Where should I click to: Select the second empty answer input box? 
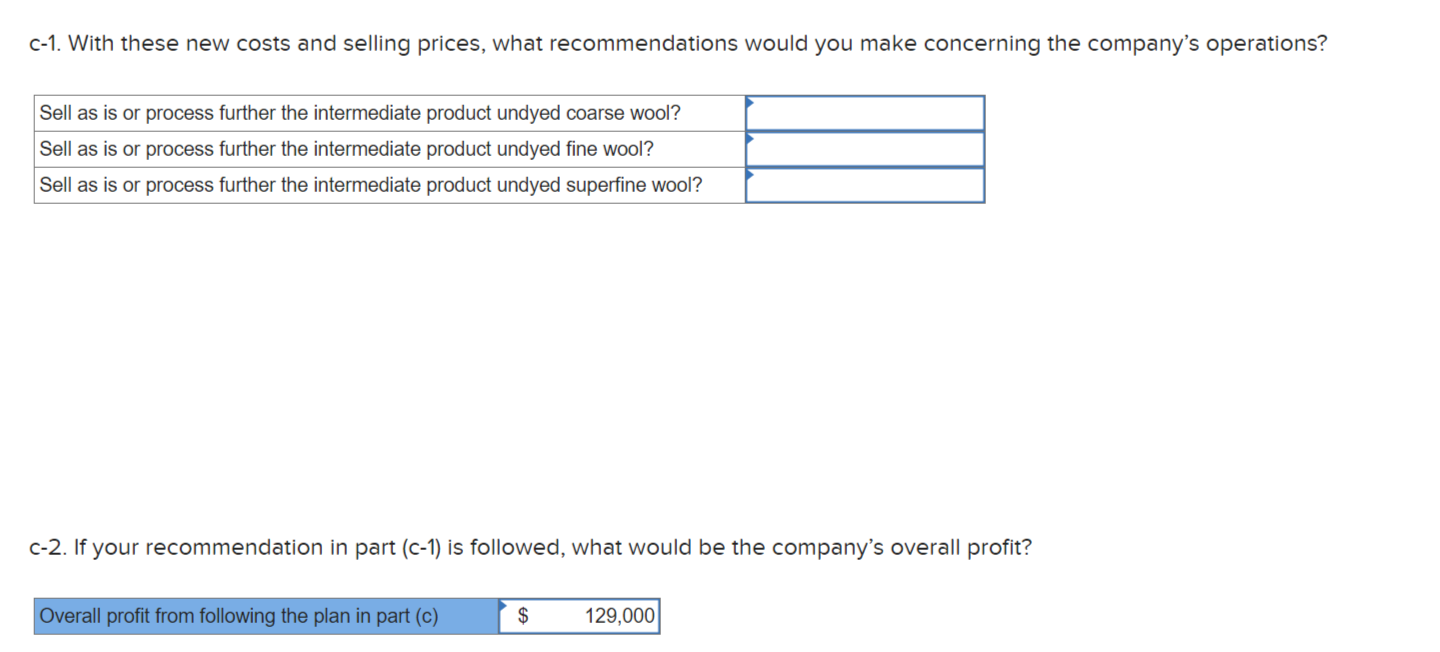coord(865,148)
